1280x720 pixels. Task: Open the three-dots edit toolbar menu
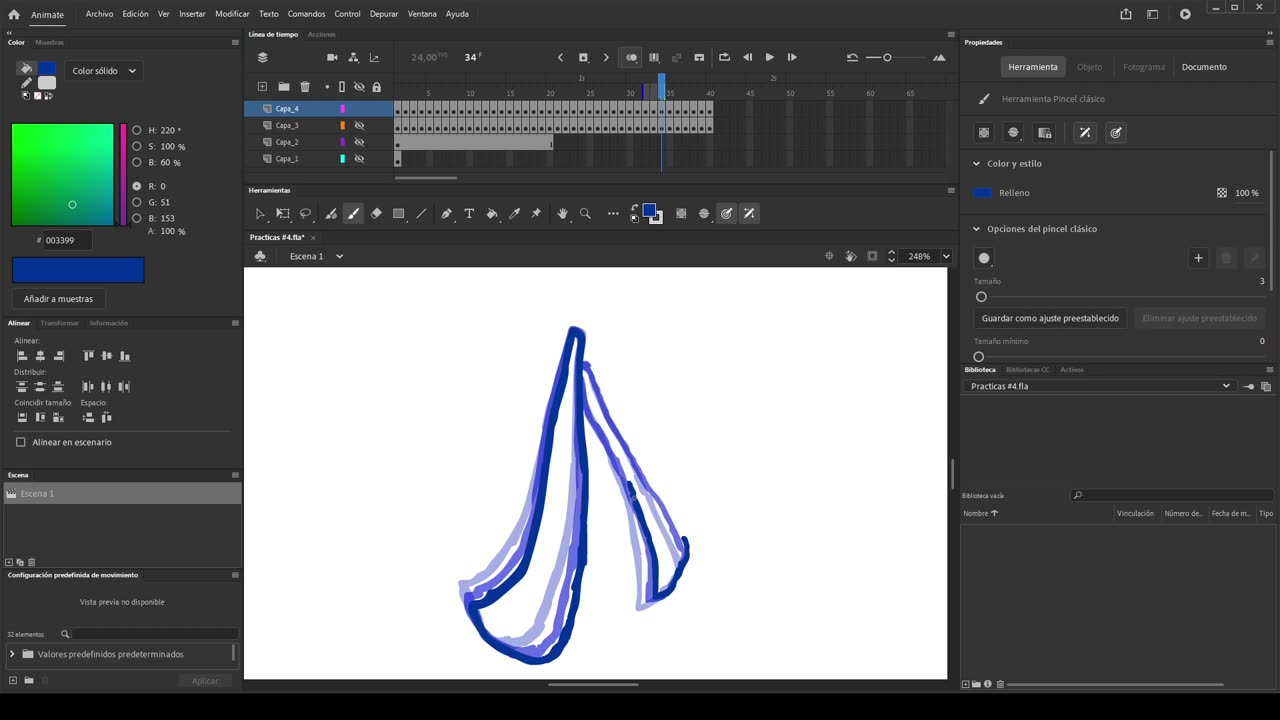pos(613,213)
